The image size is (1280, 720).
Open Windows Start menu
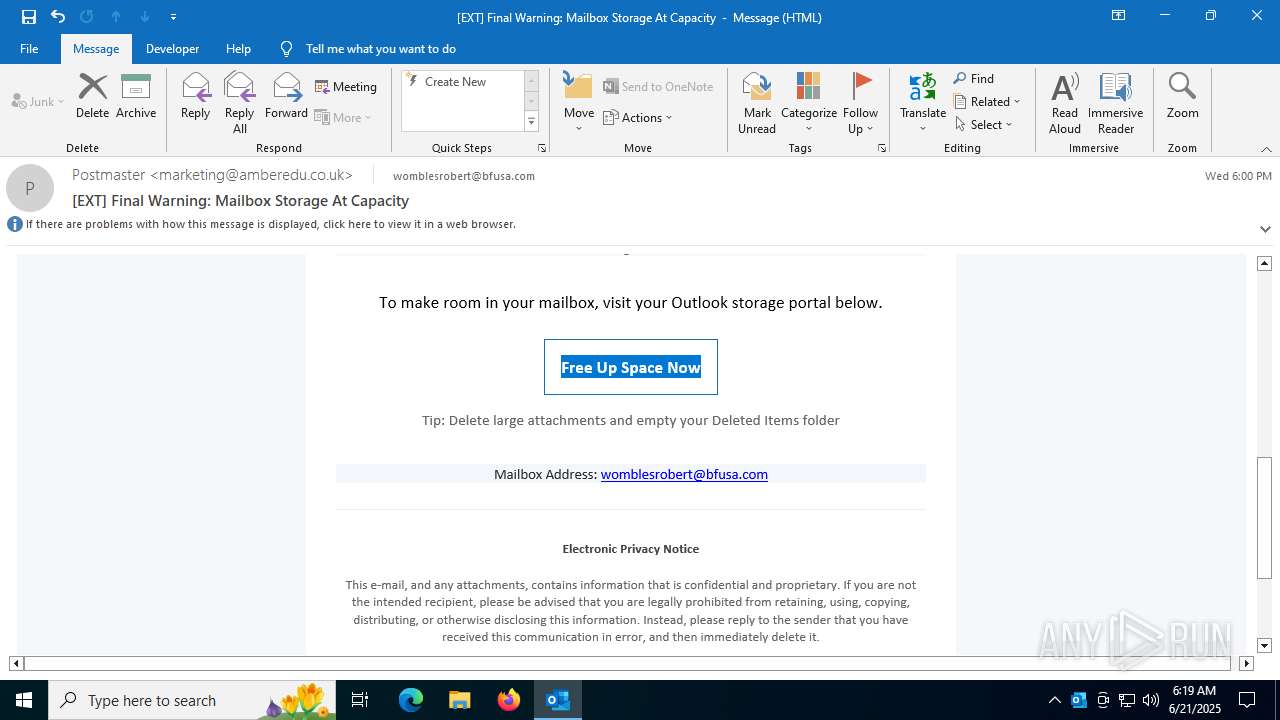24,700
